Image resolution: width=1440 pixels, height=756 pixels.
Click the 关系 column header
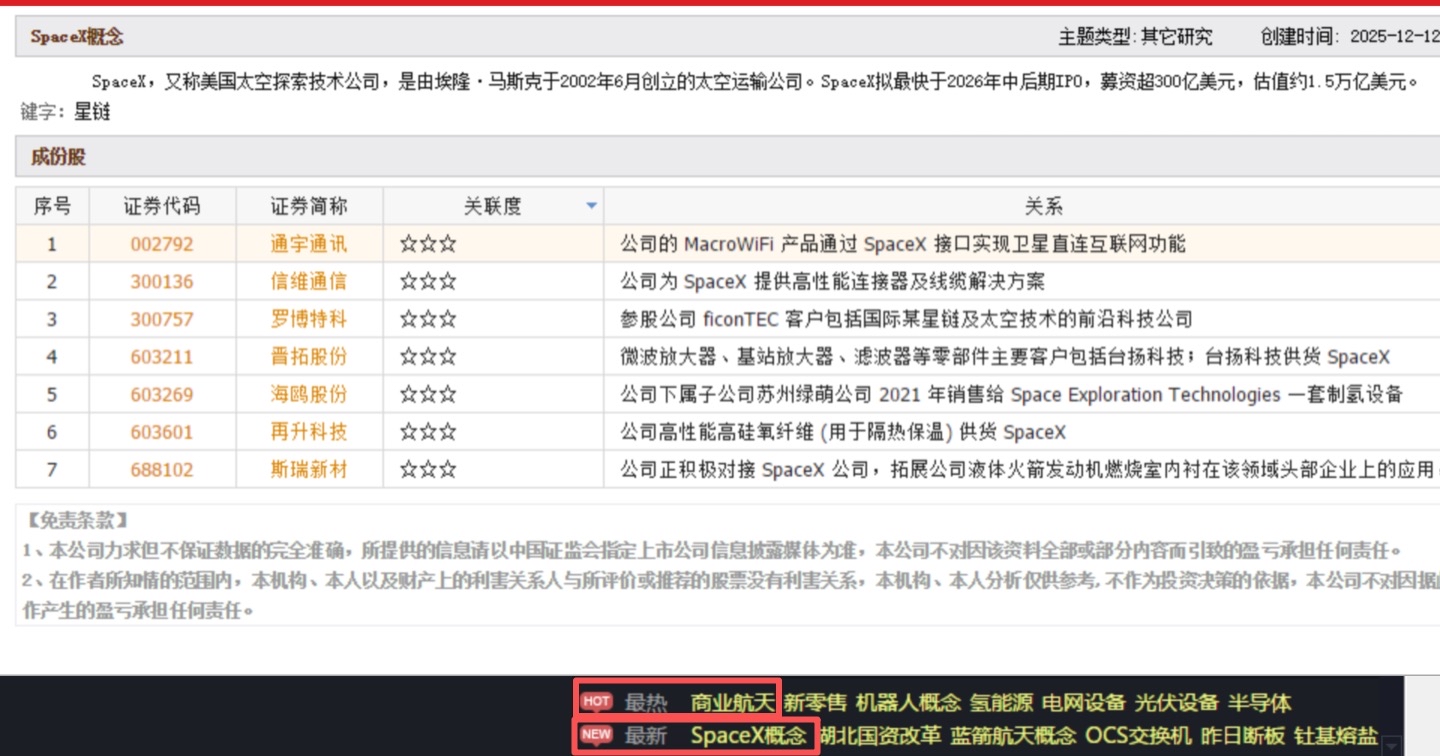click(1043, 207)
